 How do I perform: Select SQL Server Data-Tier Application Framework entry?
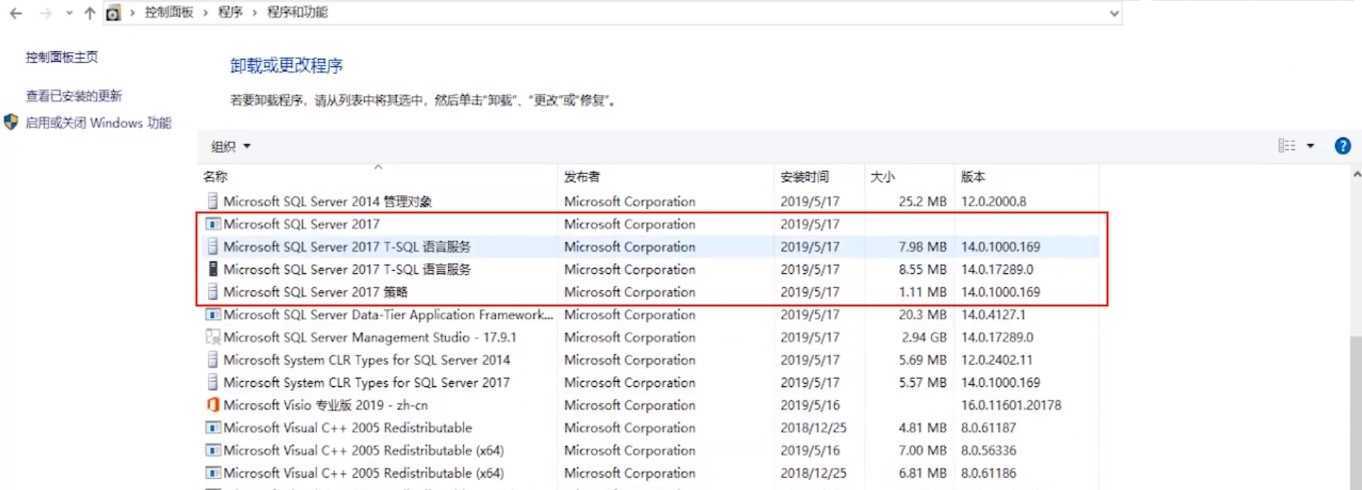click(x=388, y=314)
